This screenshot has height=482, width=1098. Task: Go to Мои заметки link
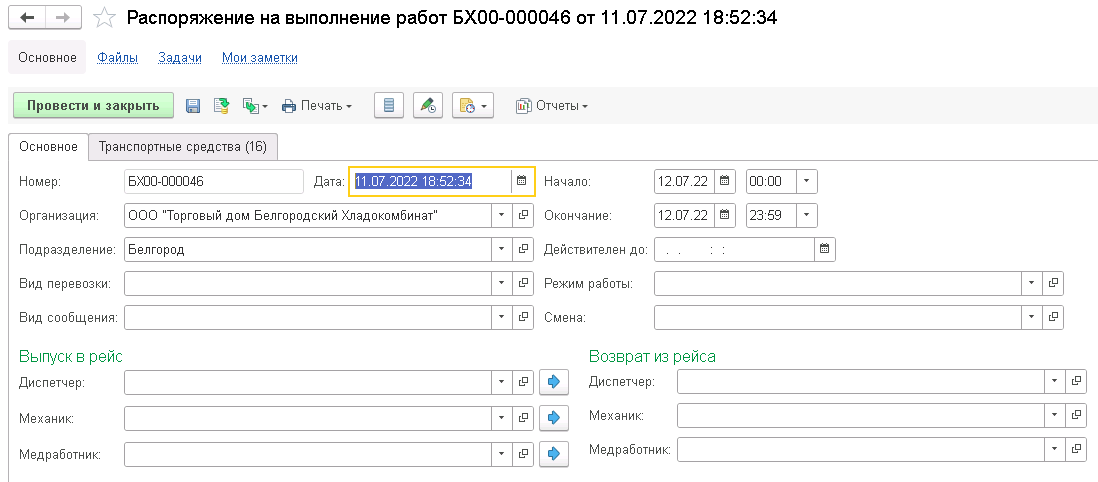[x=260, y=58]
